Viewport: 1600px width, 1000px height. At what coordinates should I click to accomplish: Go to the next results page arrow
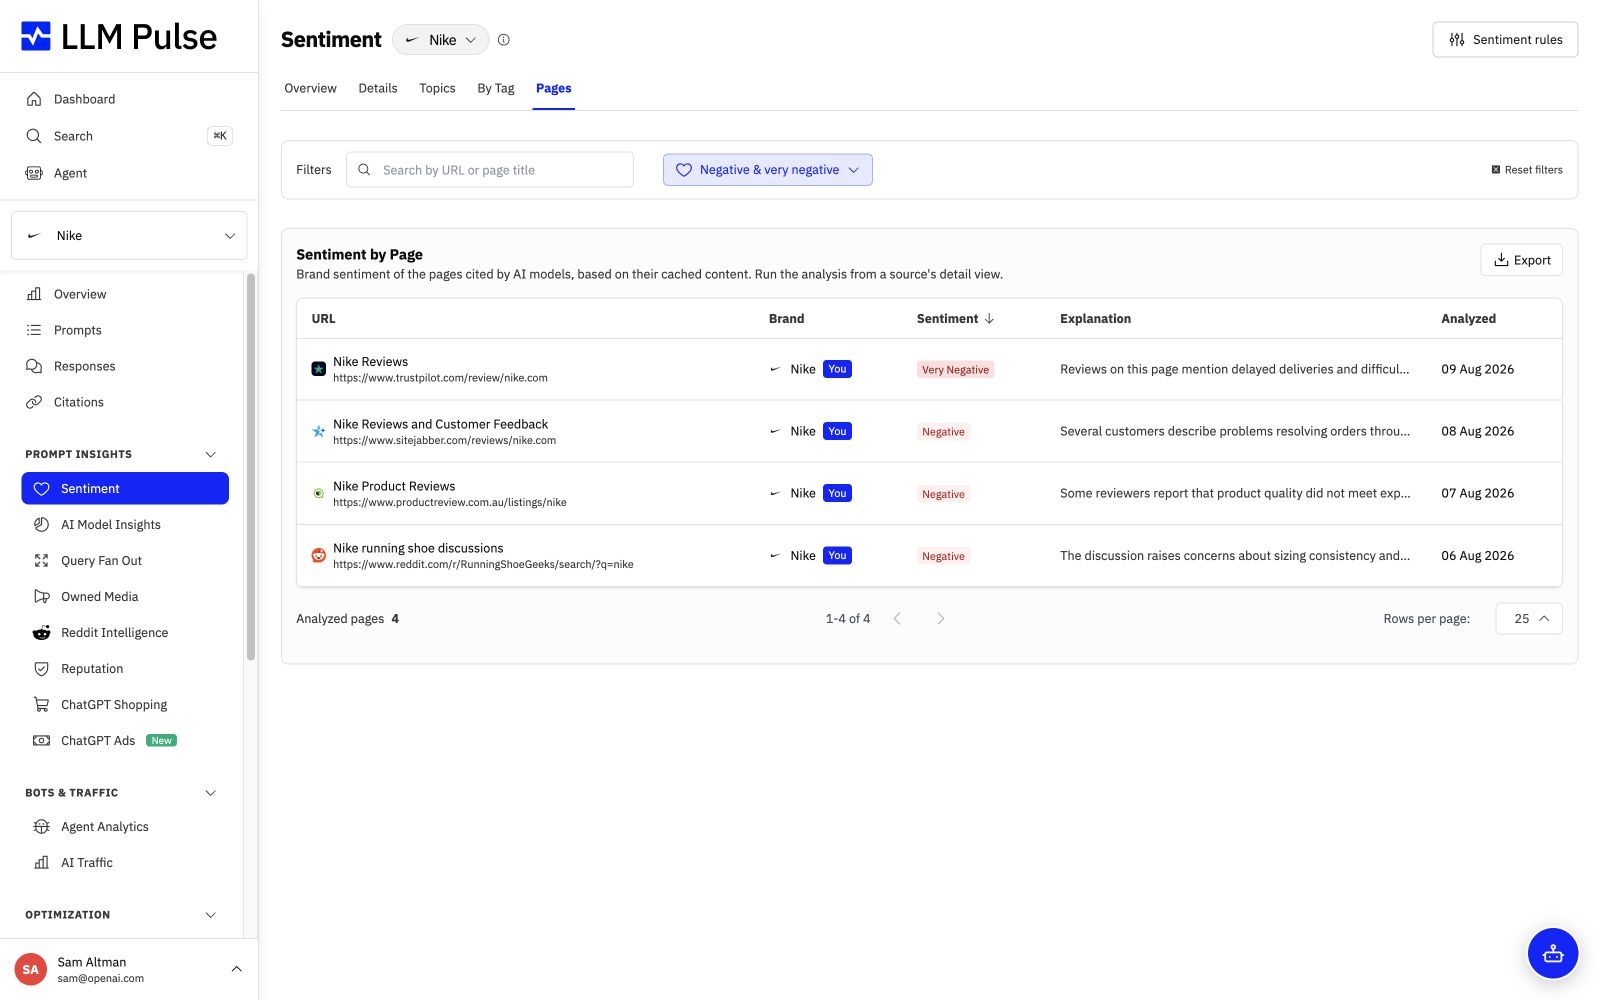(x=940, y=619)
